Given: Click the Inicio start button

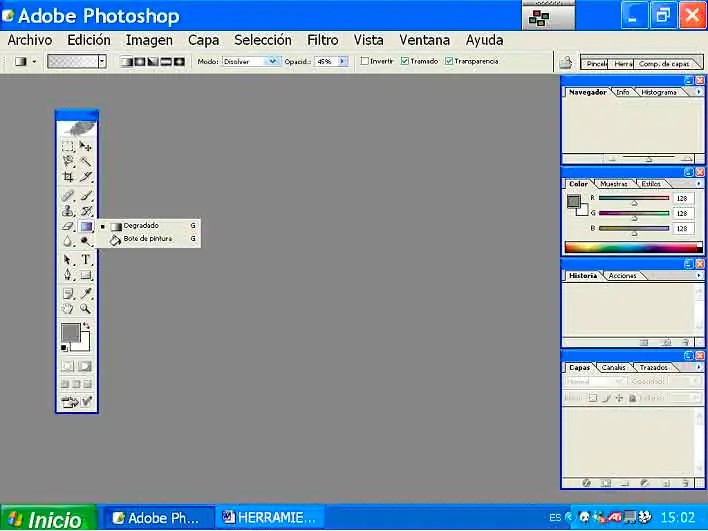Looking at the screenshot, I should coord(48,518).
